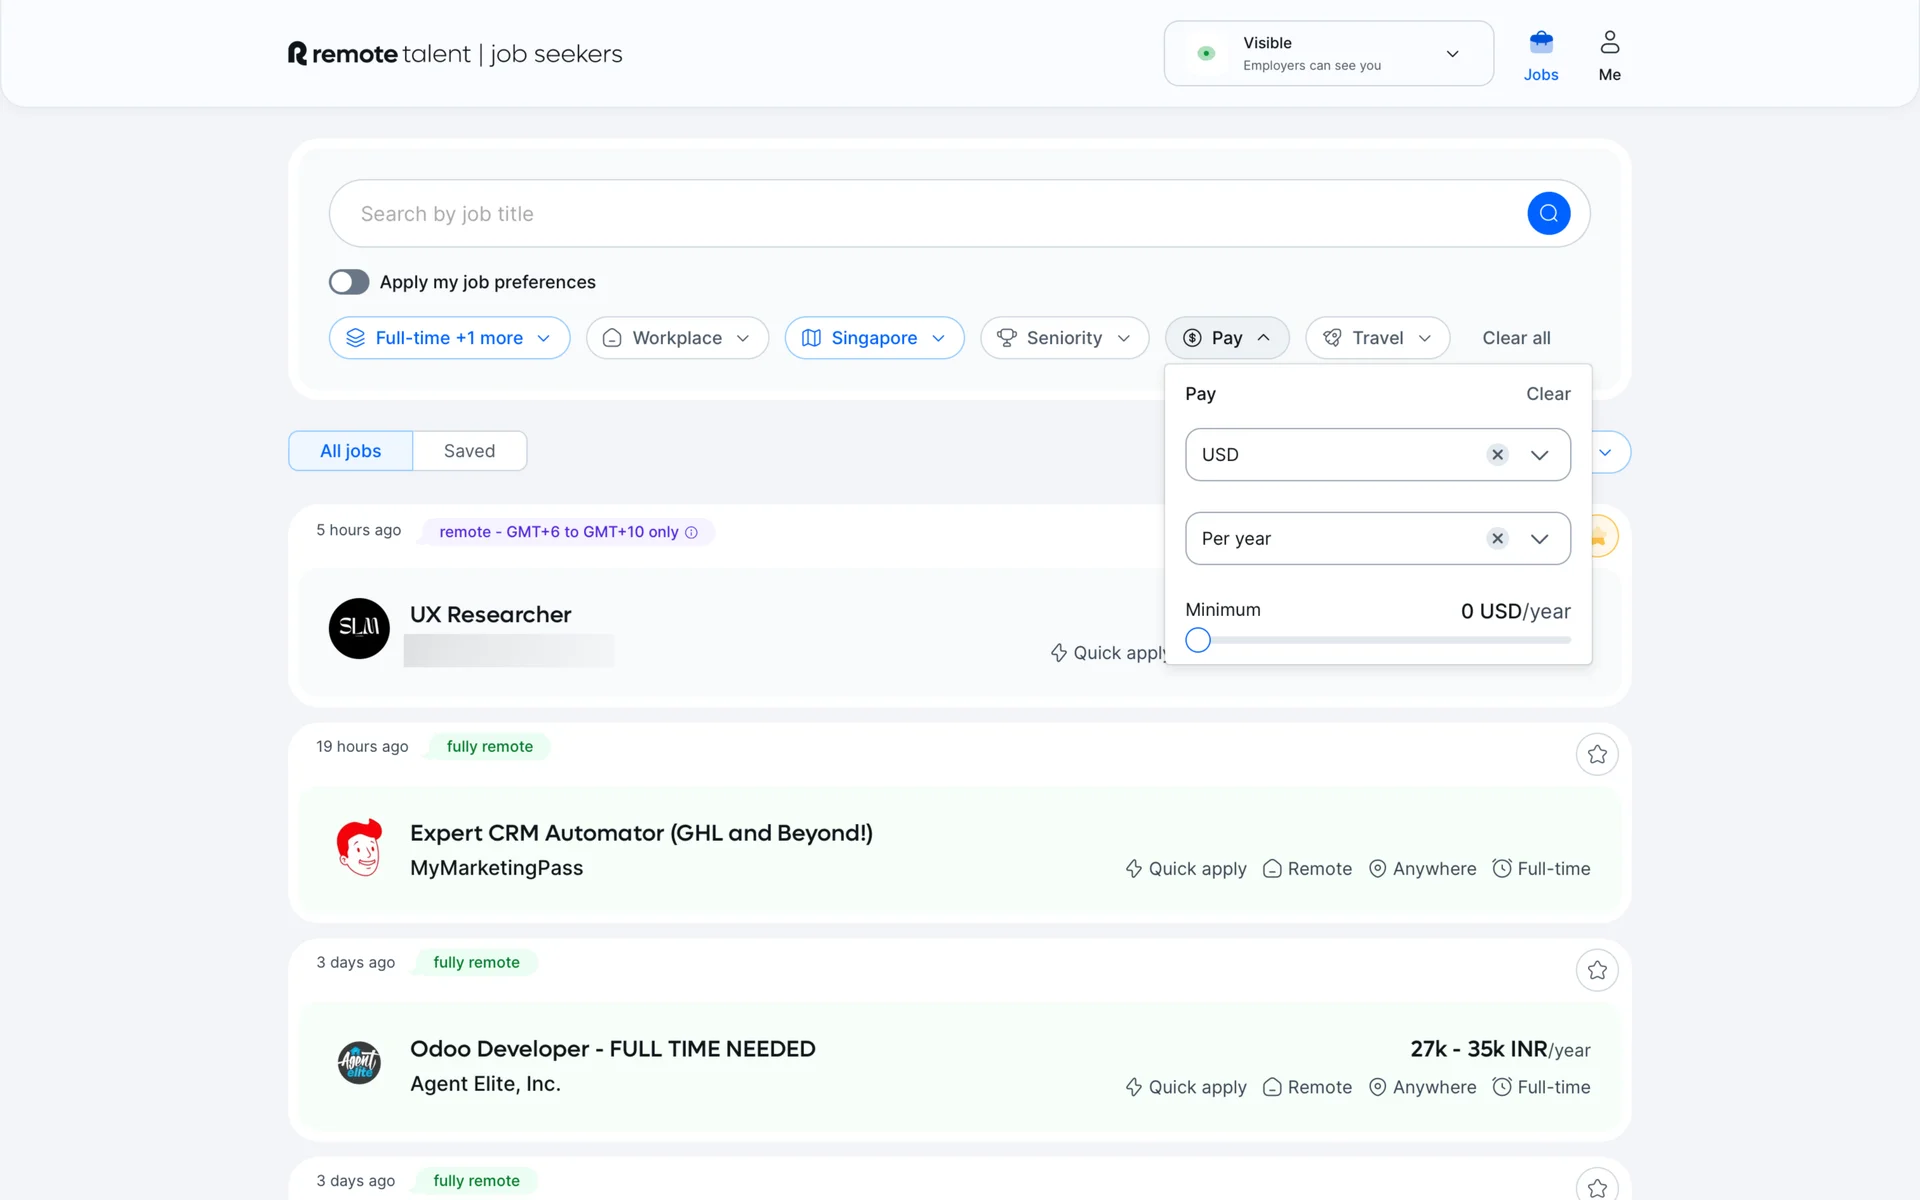Open the Seniority filter dropdown

[x=1064, y=338]
